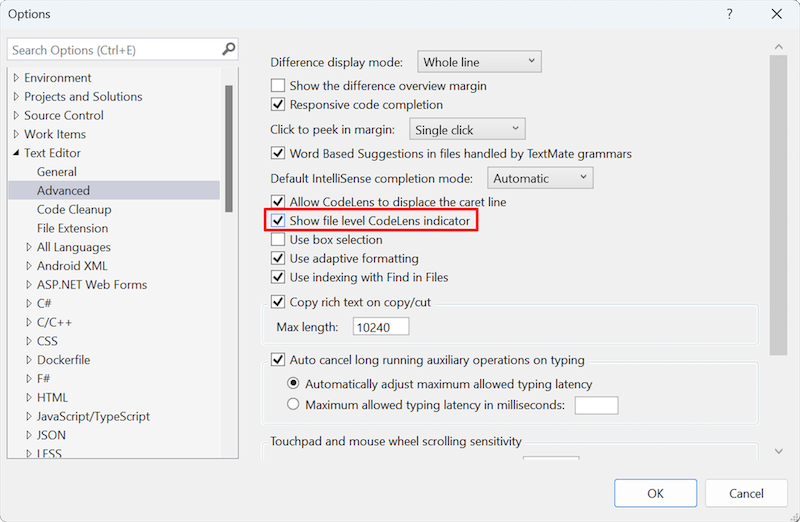This screenshot has height=522, width=800.
Task: Open Click to peek in margin dropdown
Action: tap(467, 130)
